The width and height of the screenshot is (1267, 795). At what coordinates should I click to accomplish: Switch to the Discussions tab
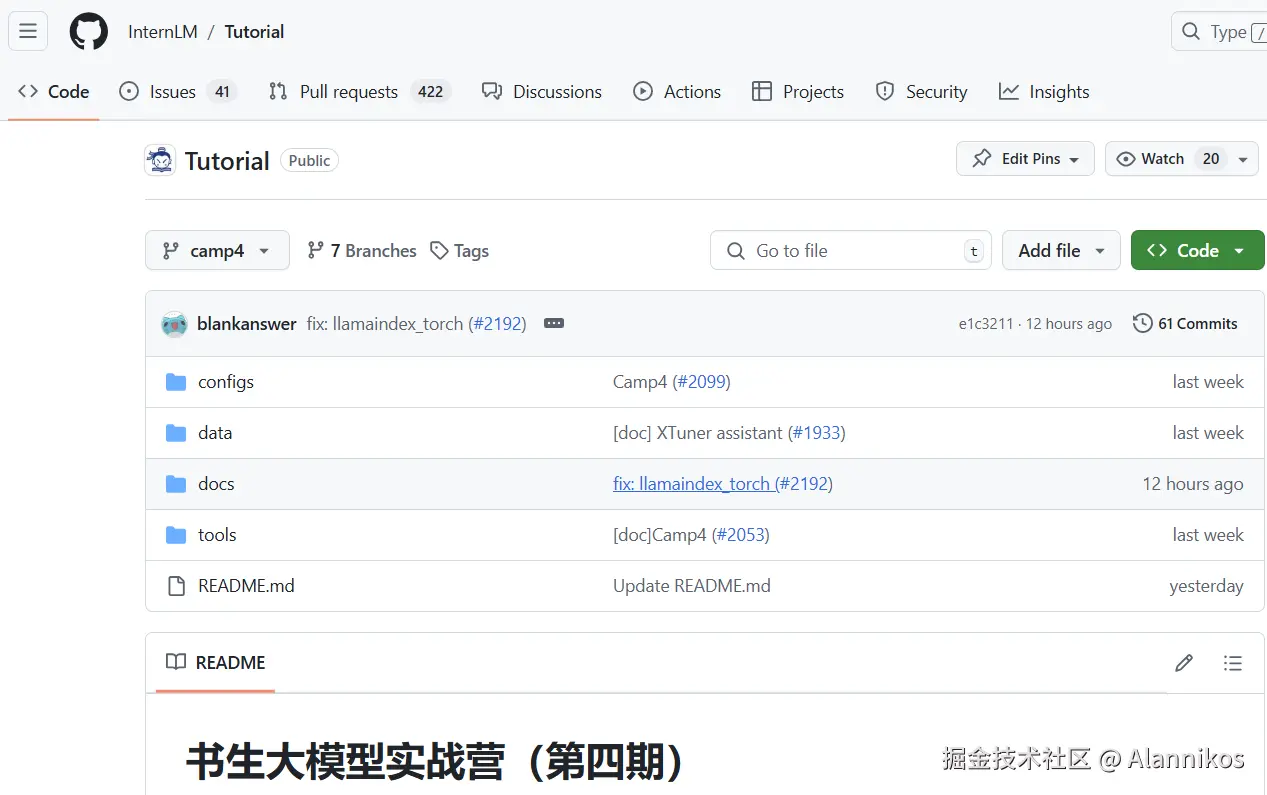pyautogui.click(x=542, y=91)
